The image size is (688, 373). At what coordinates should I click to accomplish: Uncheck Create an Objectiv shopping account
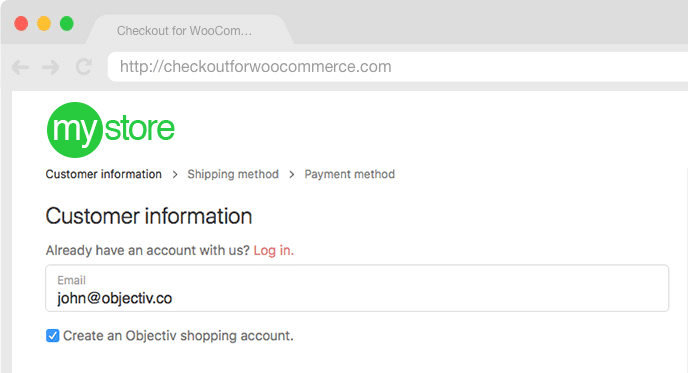coord(53,336)
